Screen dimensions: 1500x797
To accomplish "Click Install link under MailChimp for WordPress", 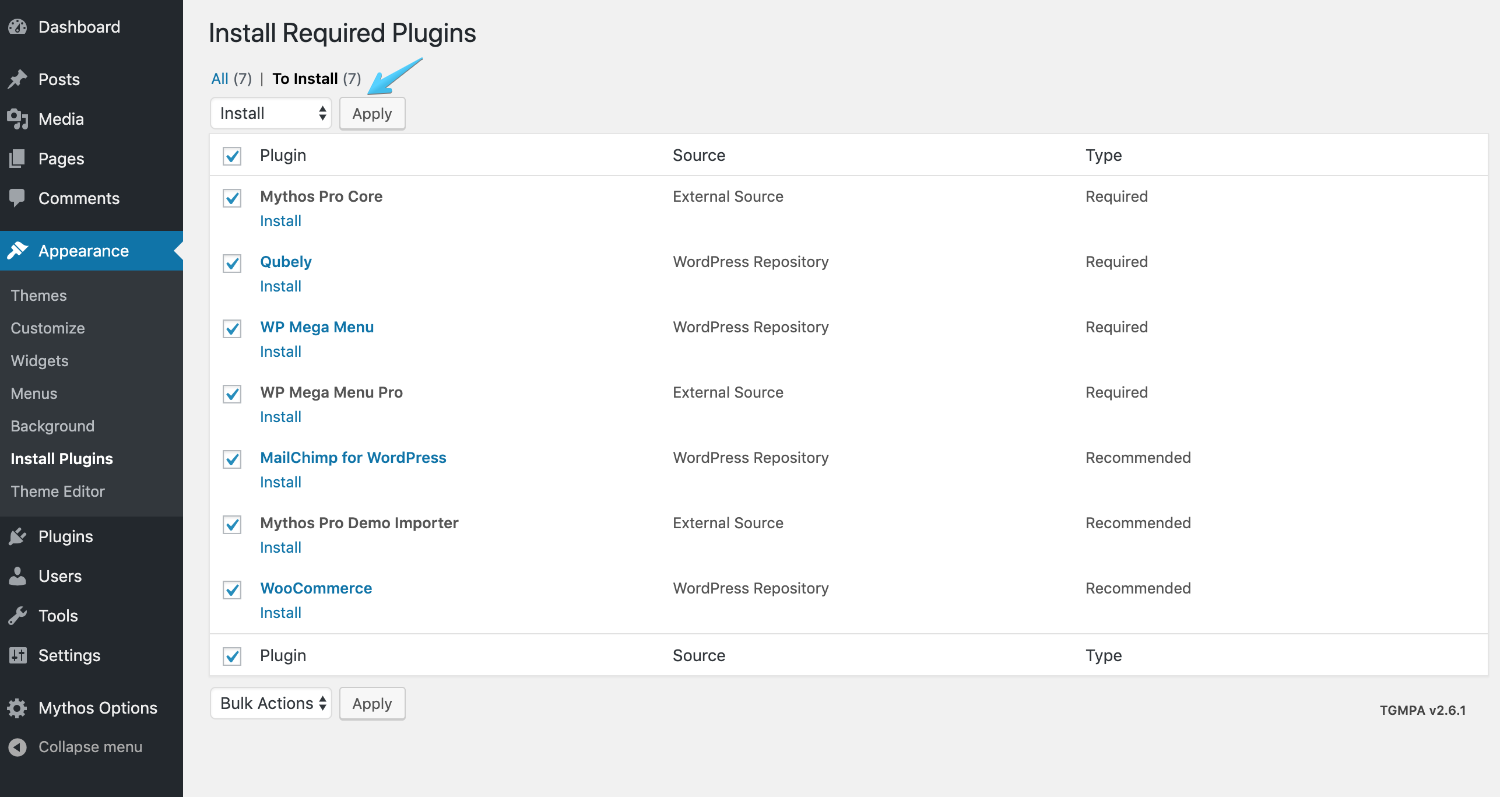I will (x=281, y=482).
